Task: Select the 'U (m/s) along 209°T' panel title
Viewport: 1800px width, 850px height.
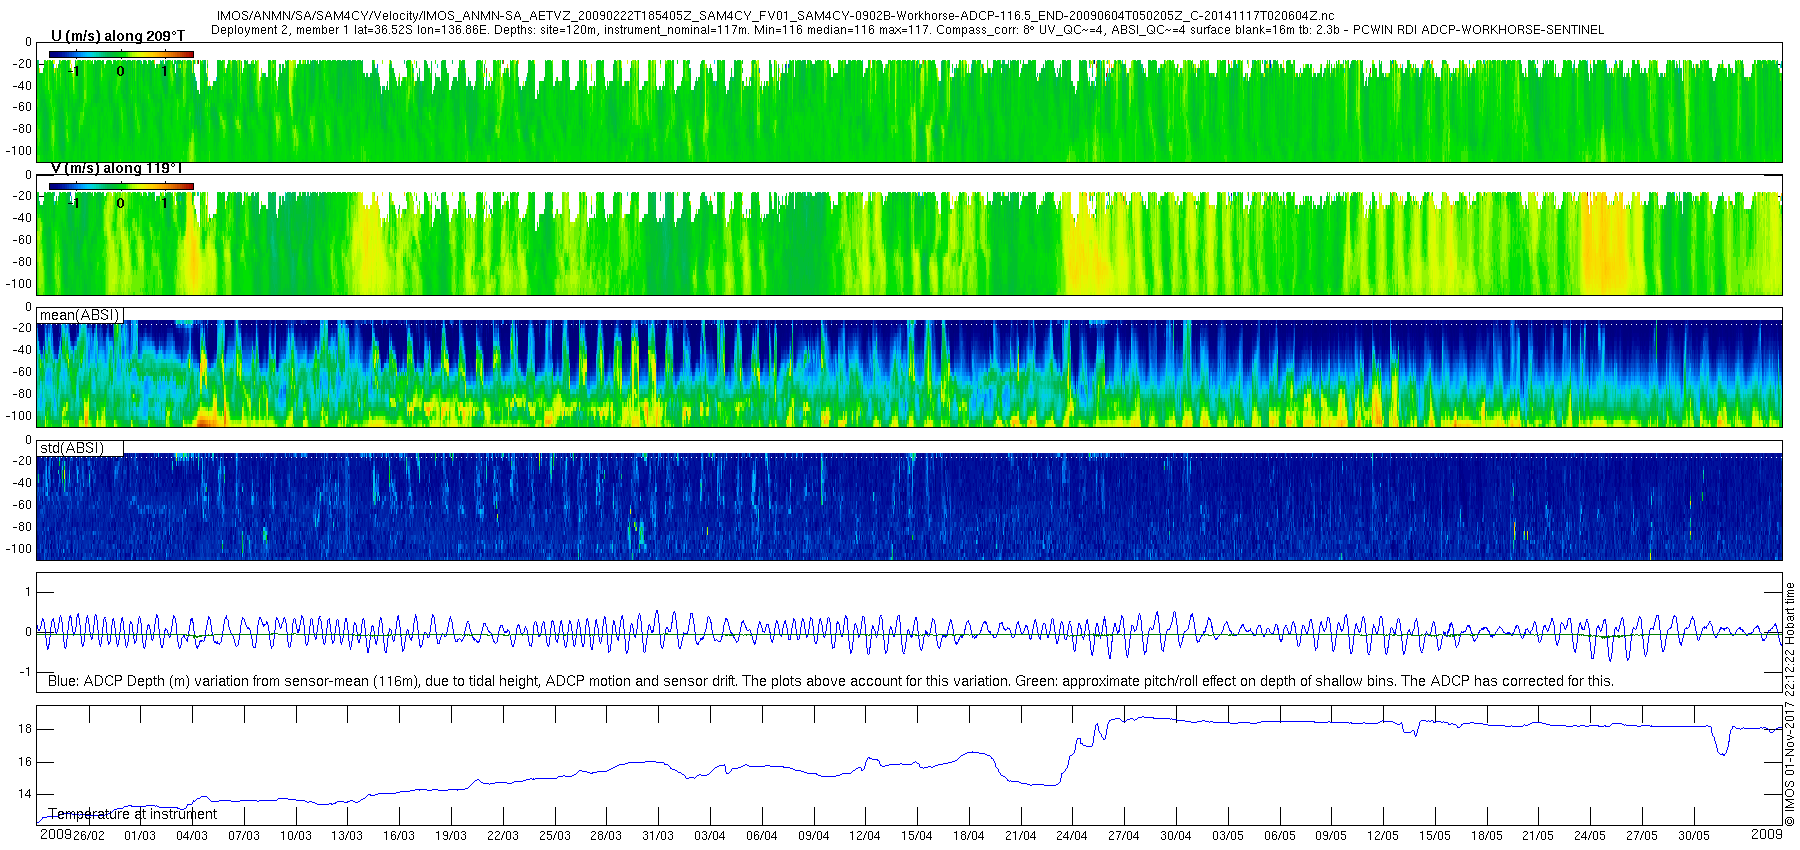Action: tap(118, 36)
